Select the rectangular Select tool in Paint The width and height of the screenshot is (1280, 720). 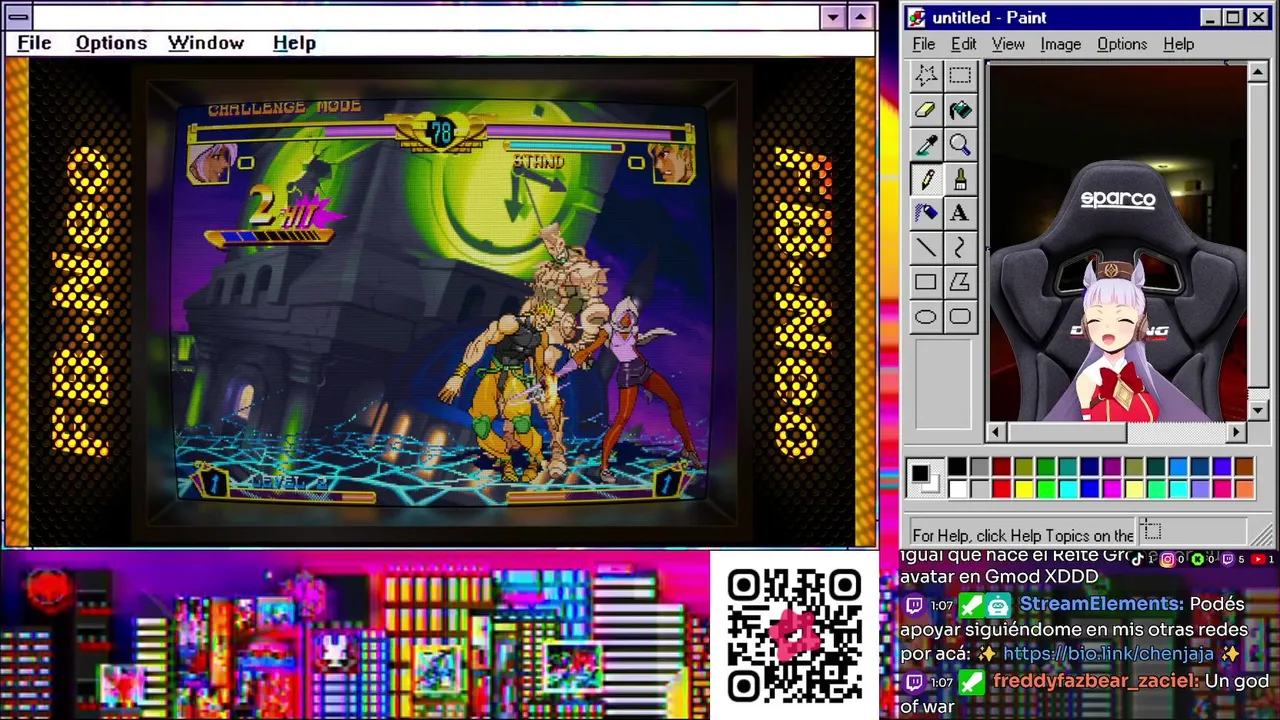(x=960, y=76)
